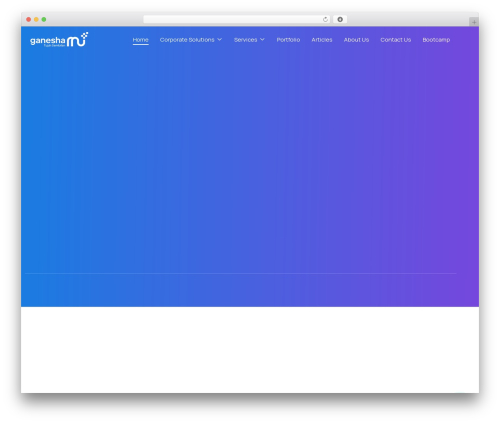Go to the Home menu item
The height and width of the screenshot is (423, 500).
coord(140,40)
